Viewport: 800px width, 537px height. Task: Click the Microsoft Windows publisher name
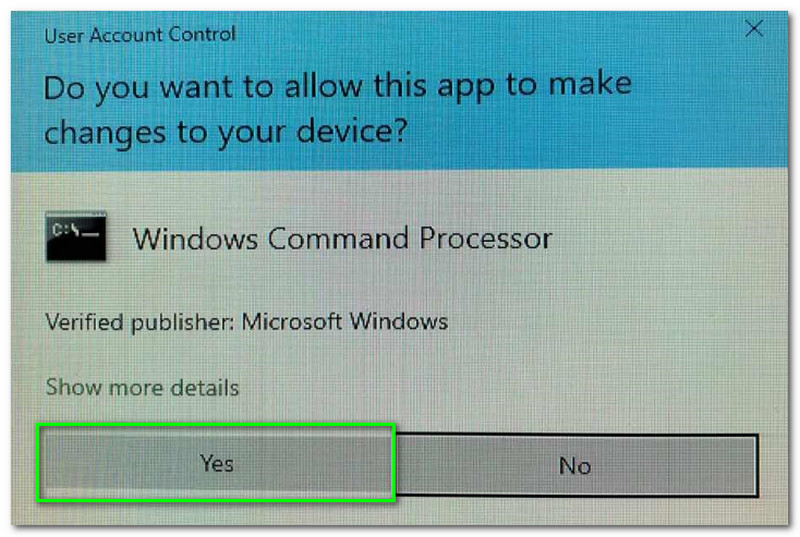[344, 322]
